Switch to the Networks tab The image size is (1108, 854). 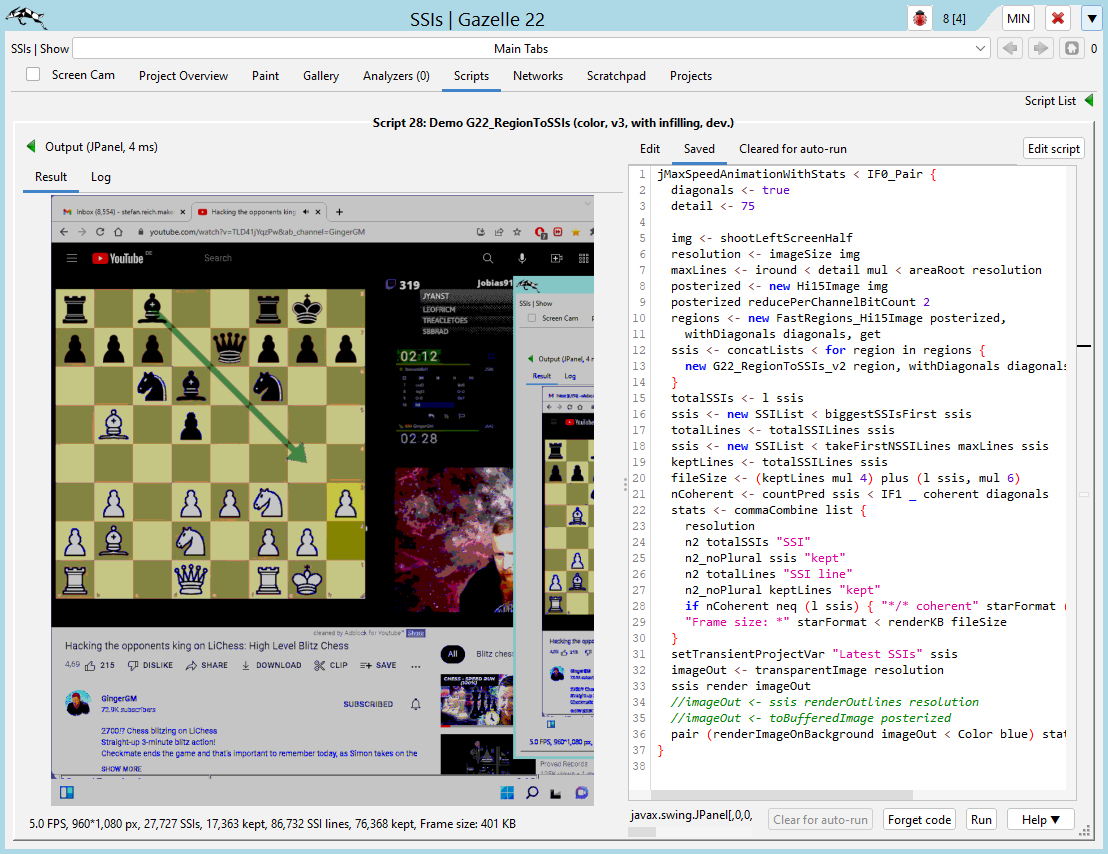(x=538, y=76)
